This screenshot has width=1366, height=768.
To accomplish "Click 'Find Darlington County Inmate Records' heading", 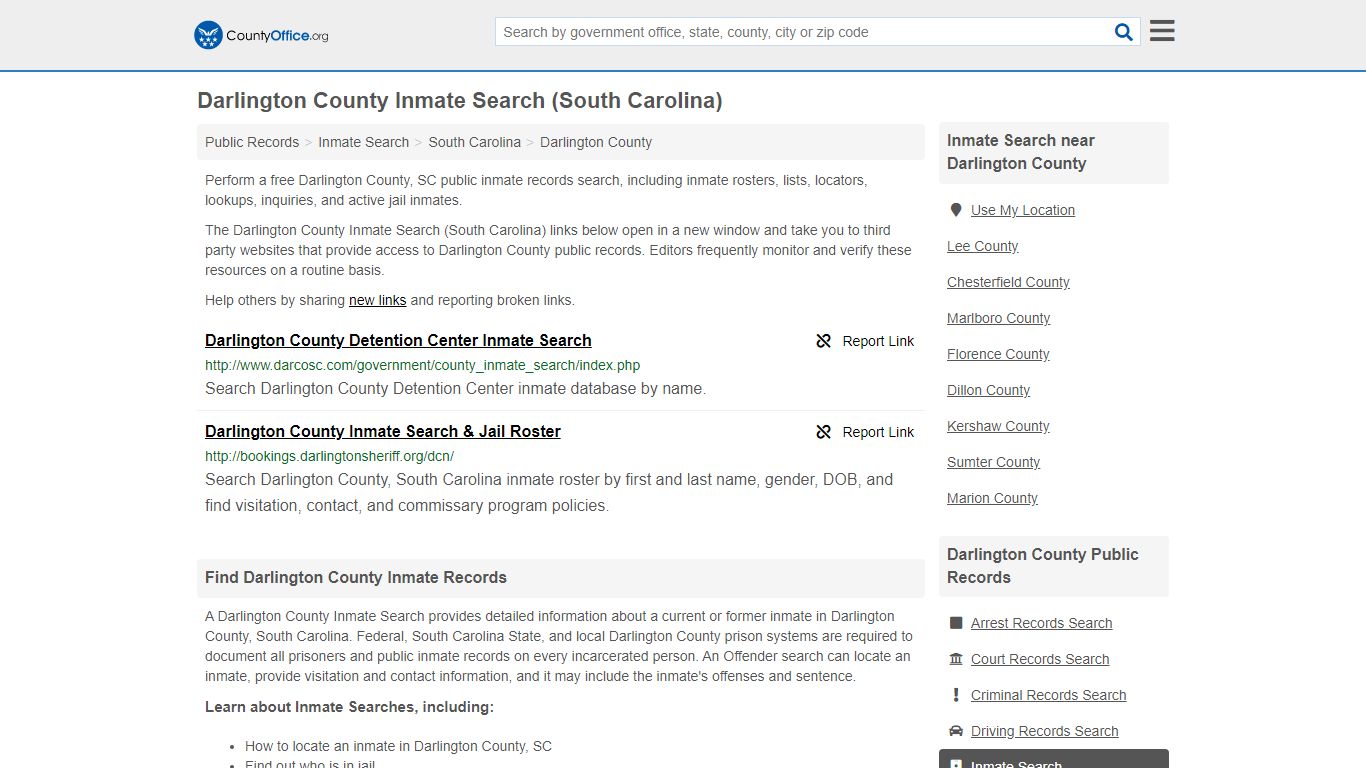I will 356,577.
